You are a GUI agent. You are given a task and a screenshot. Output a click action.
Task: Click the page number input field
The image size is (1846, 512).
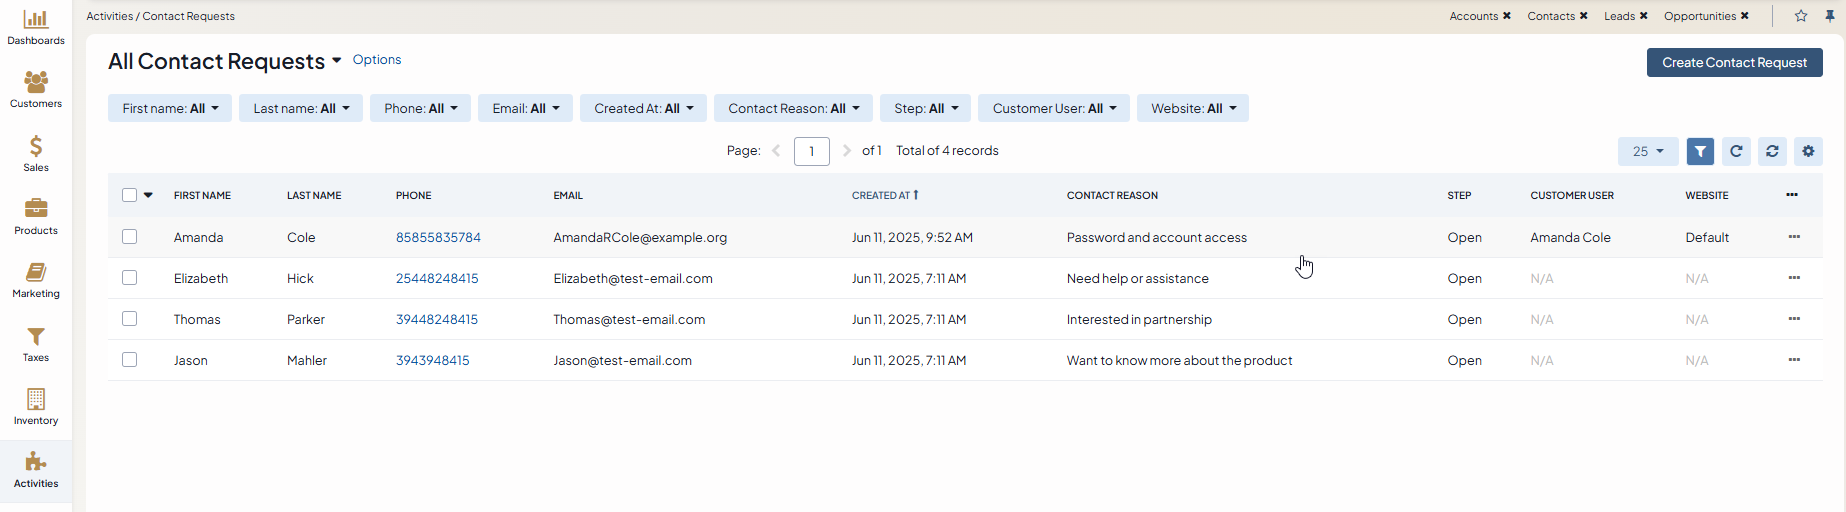811,151
